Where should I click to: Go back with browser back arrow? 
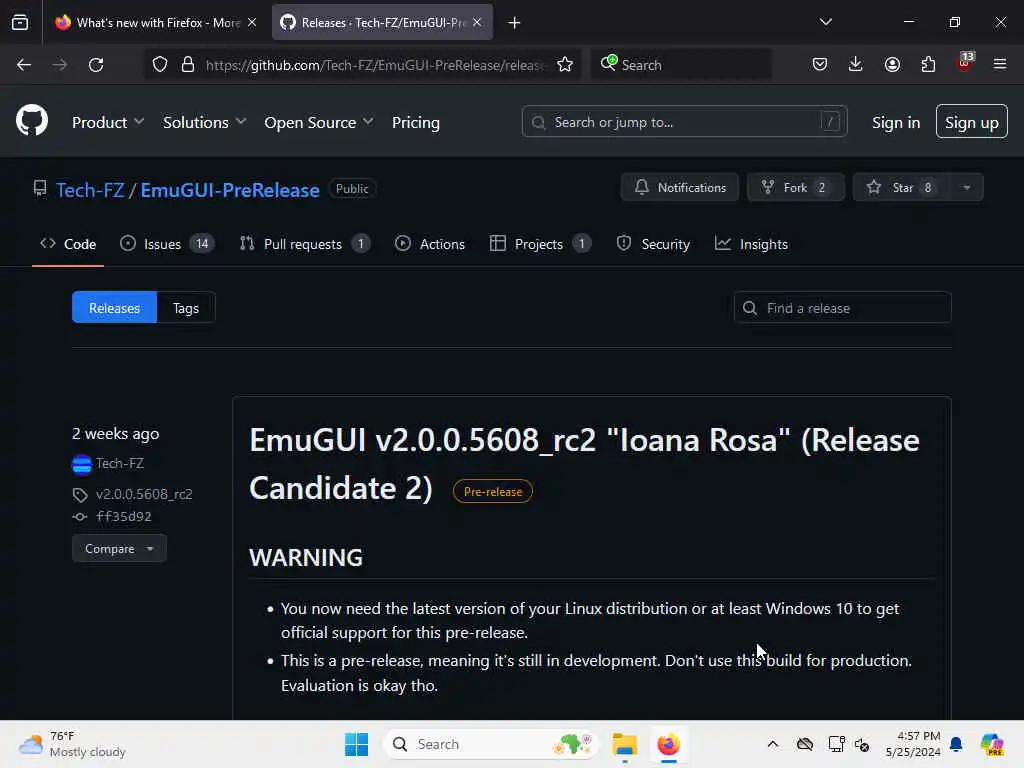24,65
